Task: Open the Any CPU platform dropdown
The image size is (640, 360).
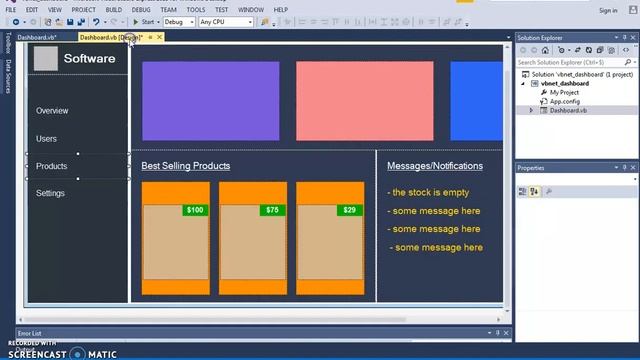Action: [x=226, y=22]
